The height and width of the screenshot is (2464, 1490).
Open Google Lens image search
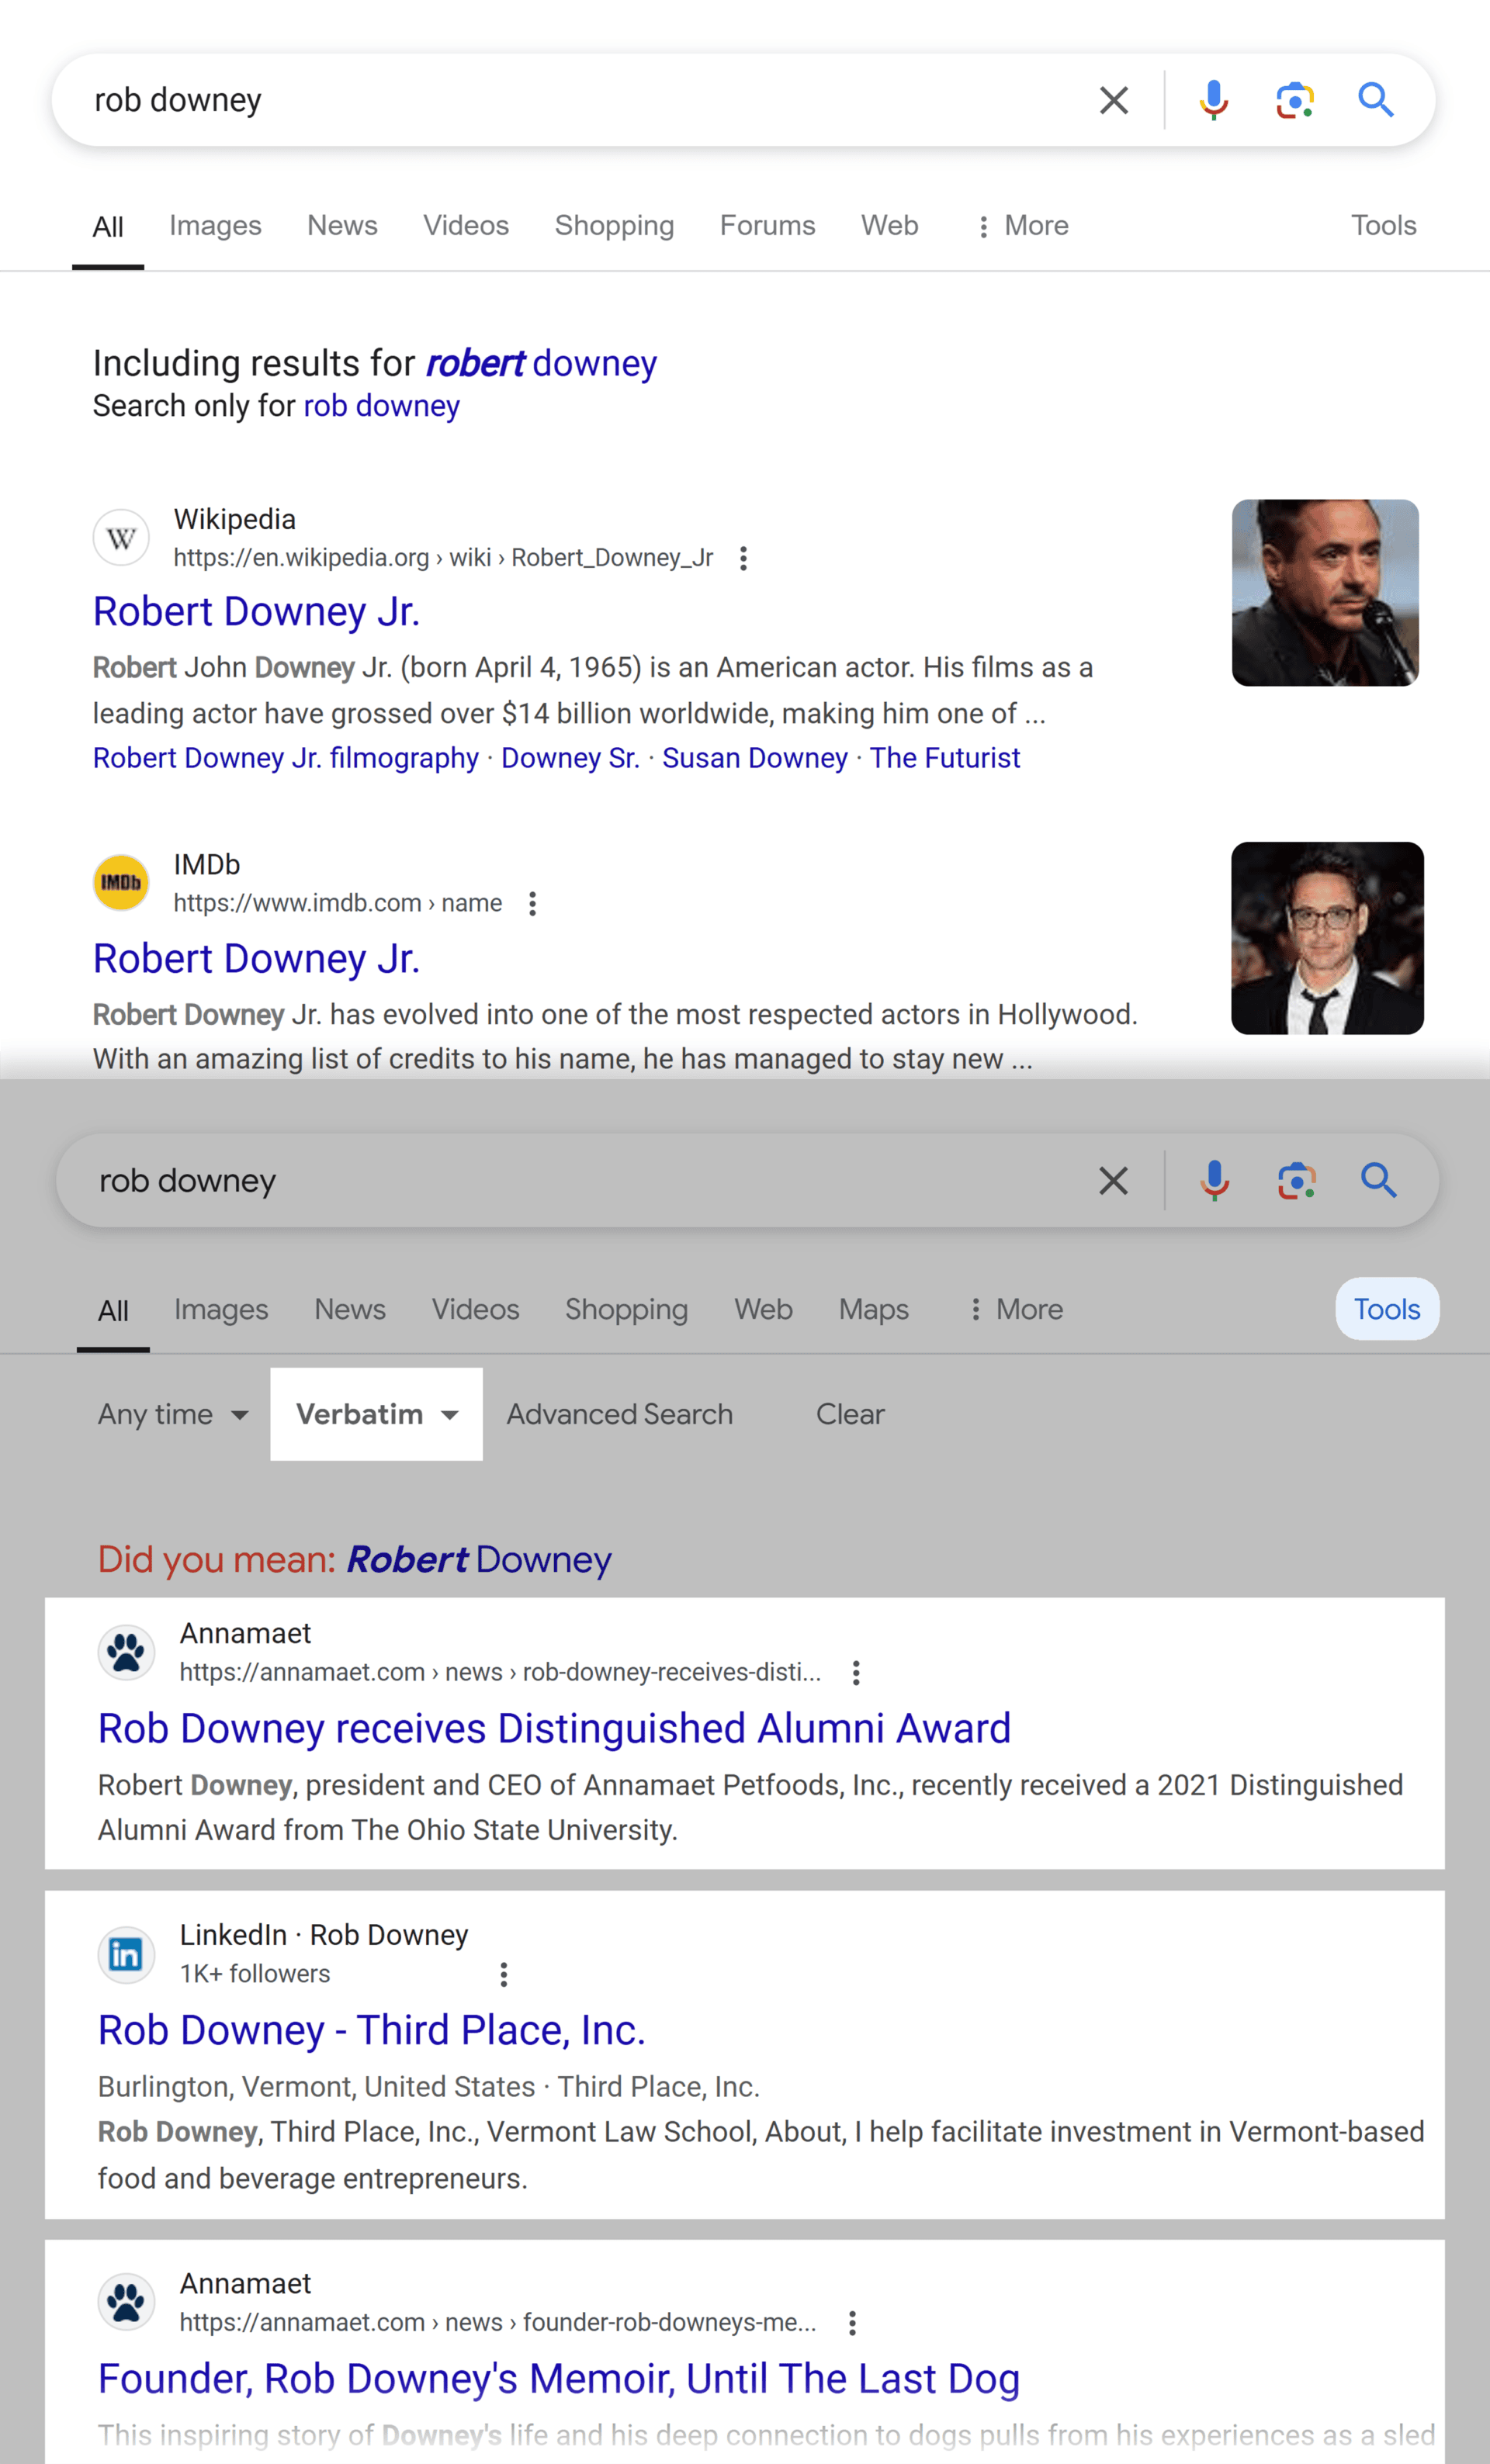coord(1294,99)
